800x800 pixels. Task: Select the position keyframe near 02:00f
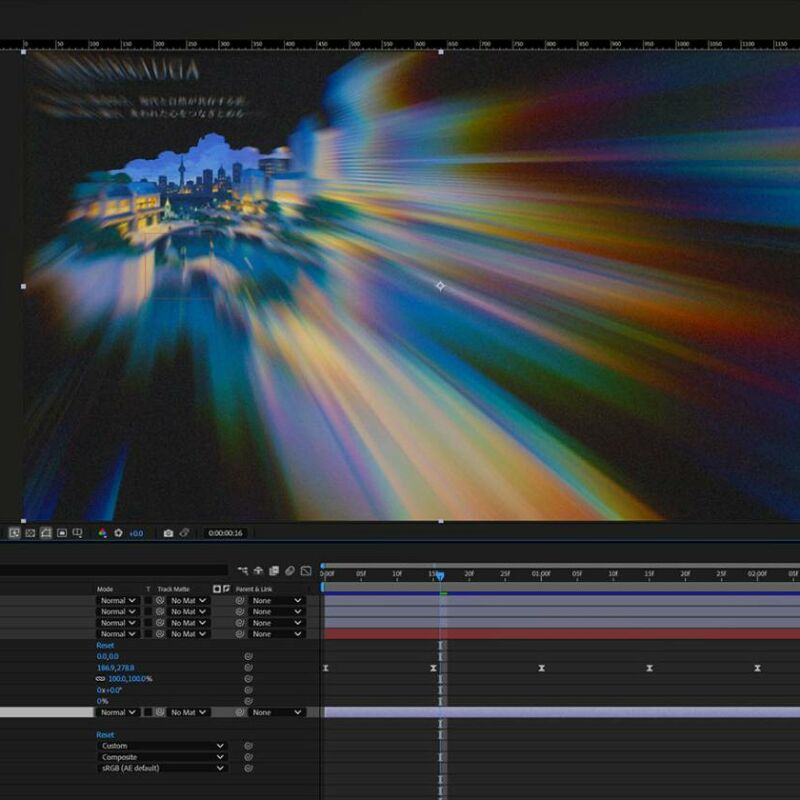click(x=757, y=668)
